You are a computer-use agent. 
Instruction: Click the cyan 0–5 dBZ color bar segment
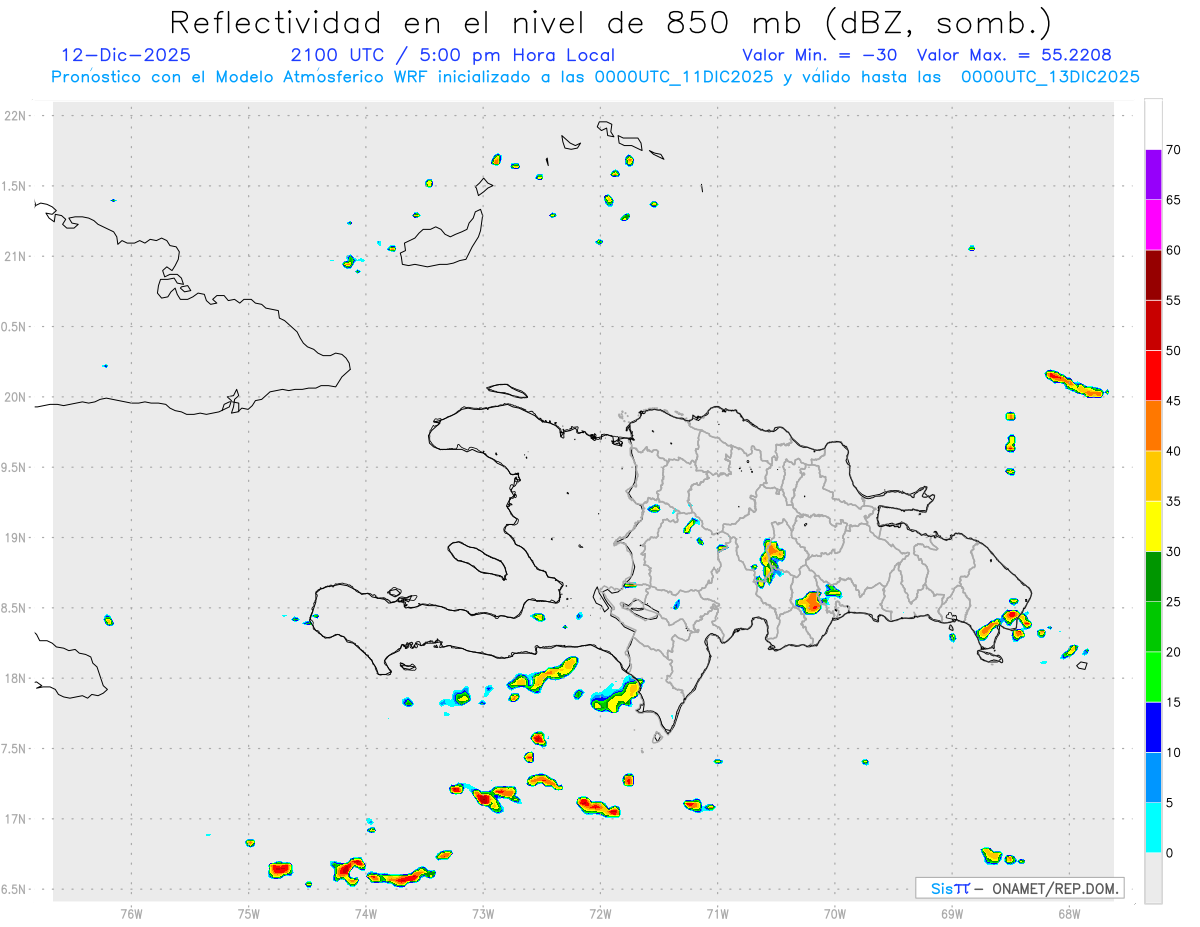point(1153,827)
